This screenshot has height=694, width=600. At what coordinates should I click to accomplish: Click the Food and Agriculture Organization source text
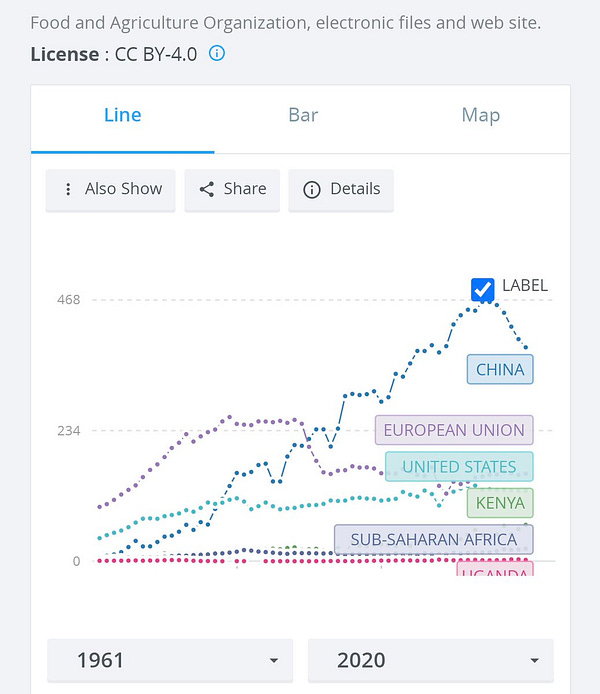click(285, 23)
